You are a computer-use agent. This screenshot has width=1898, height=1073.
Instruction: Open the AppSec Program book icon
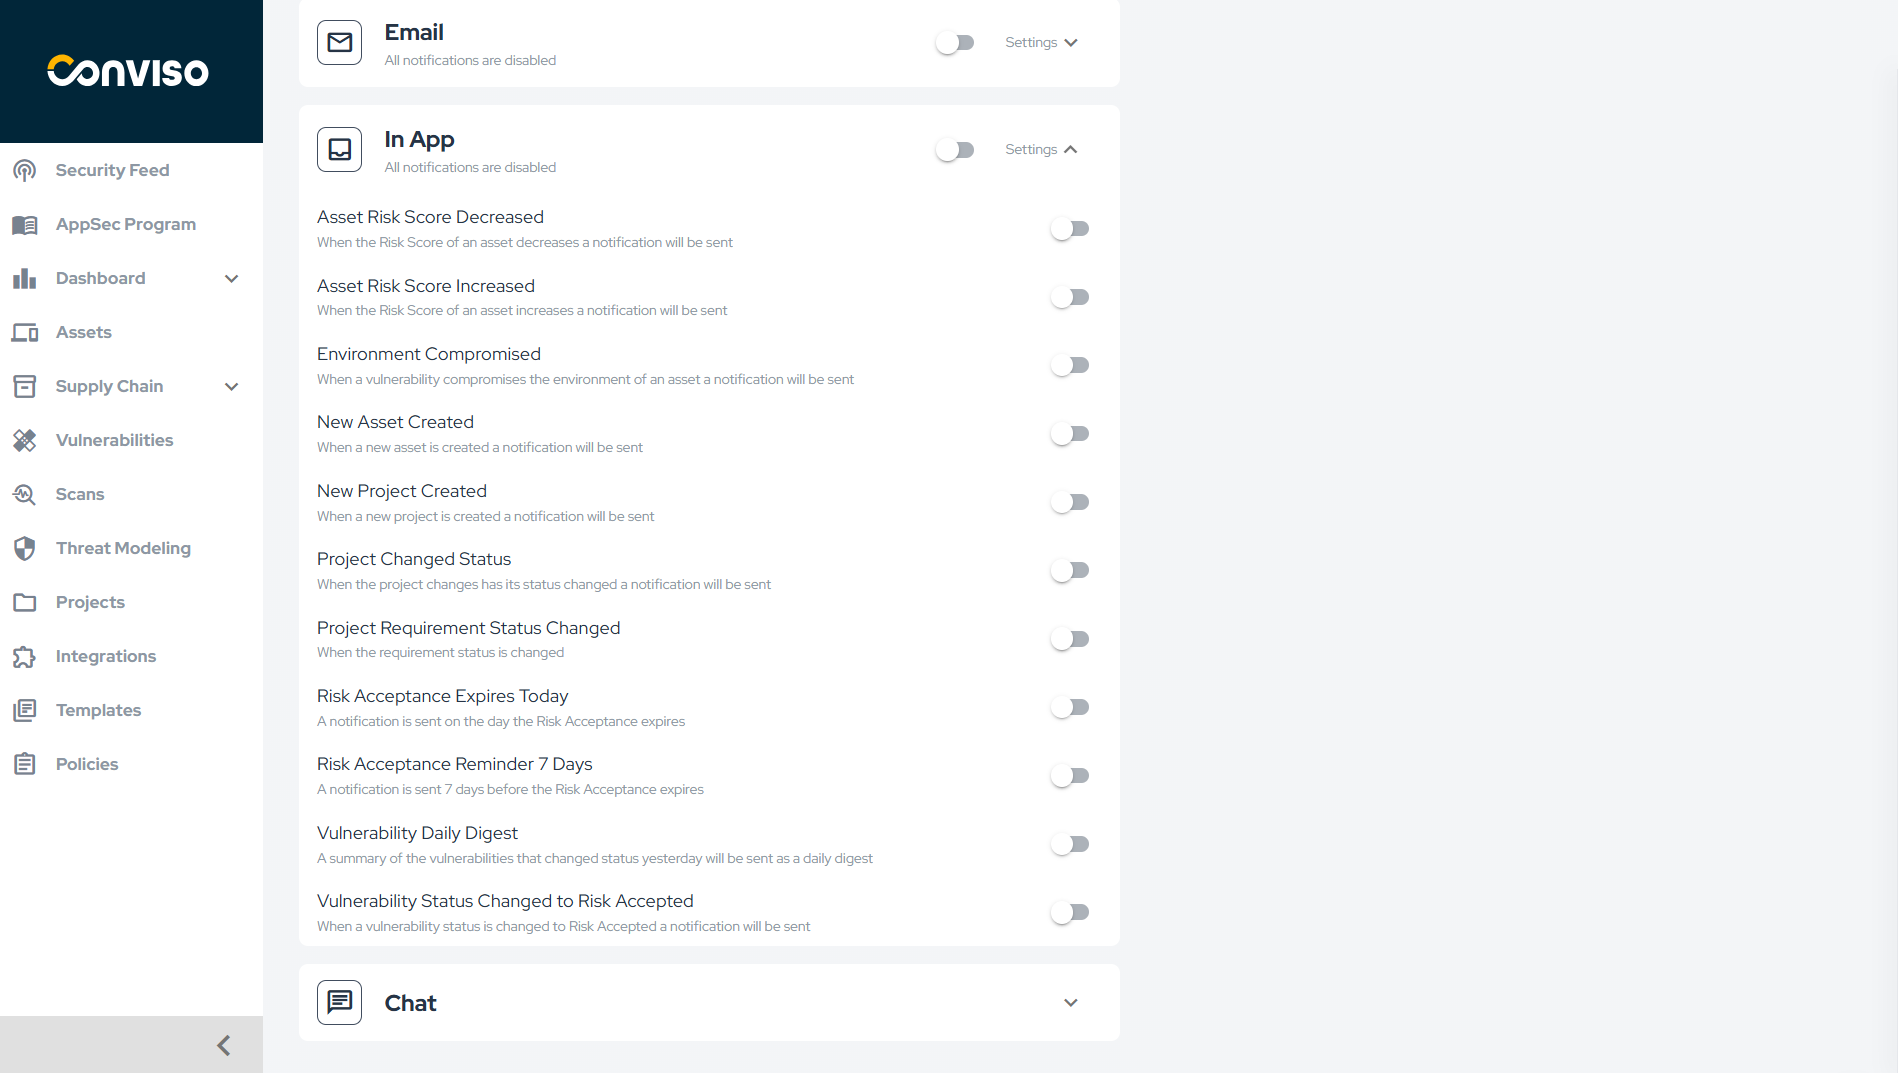coord(25,224)
